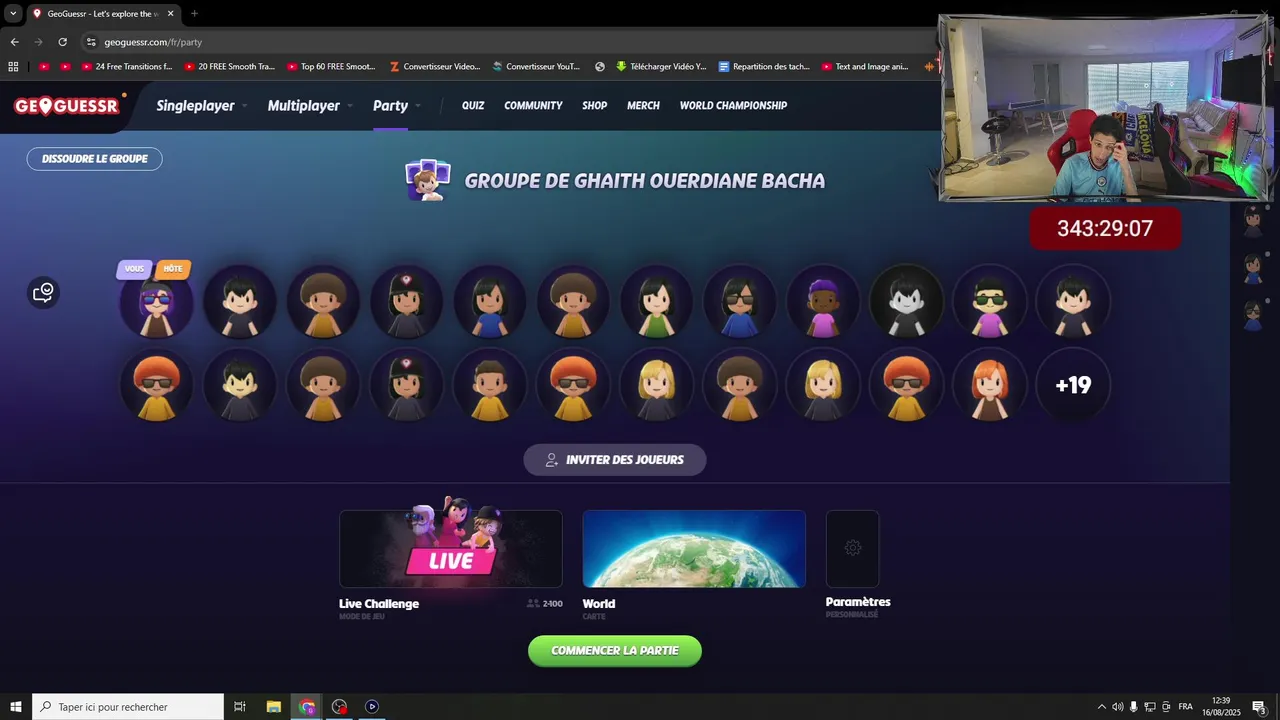Open 'Repartition des tach...' bookmark

point(765,67)
